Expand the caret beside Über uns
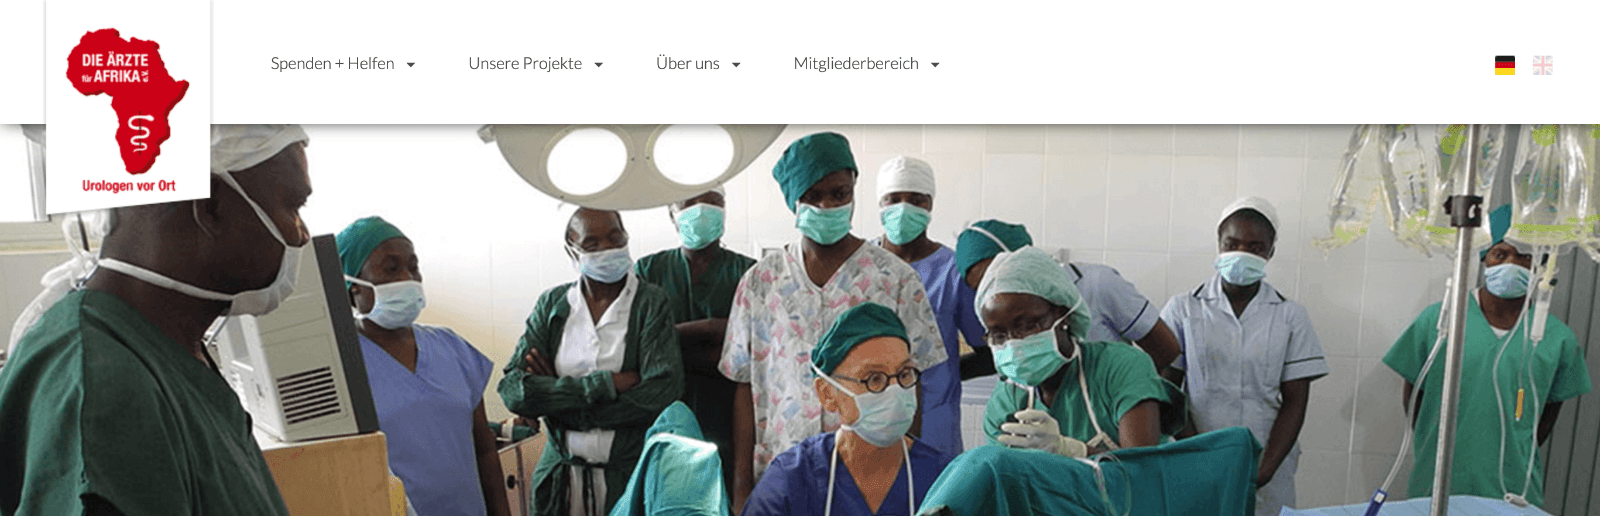 736,65
